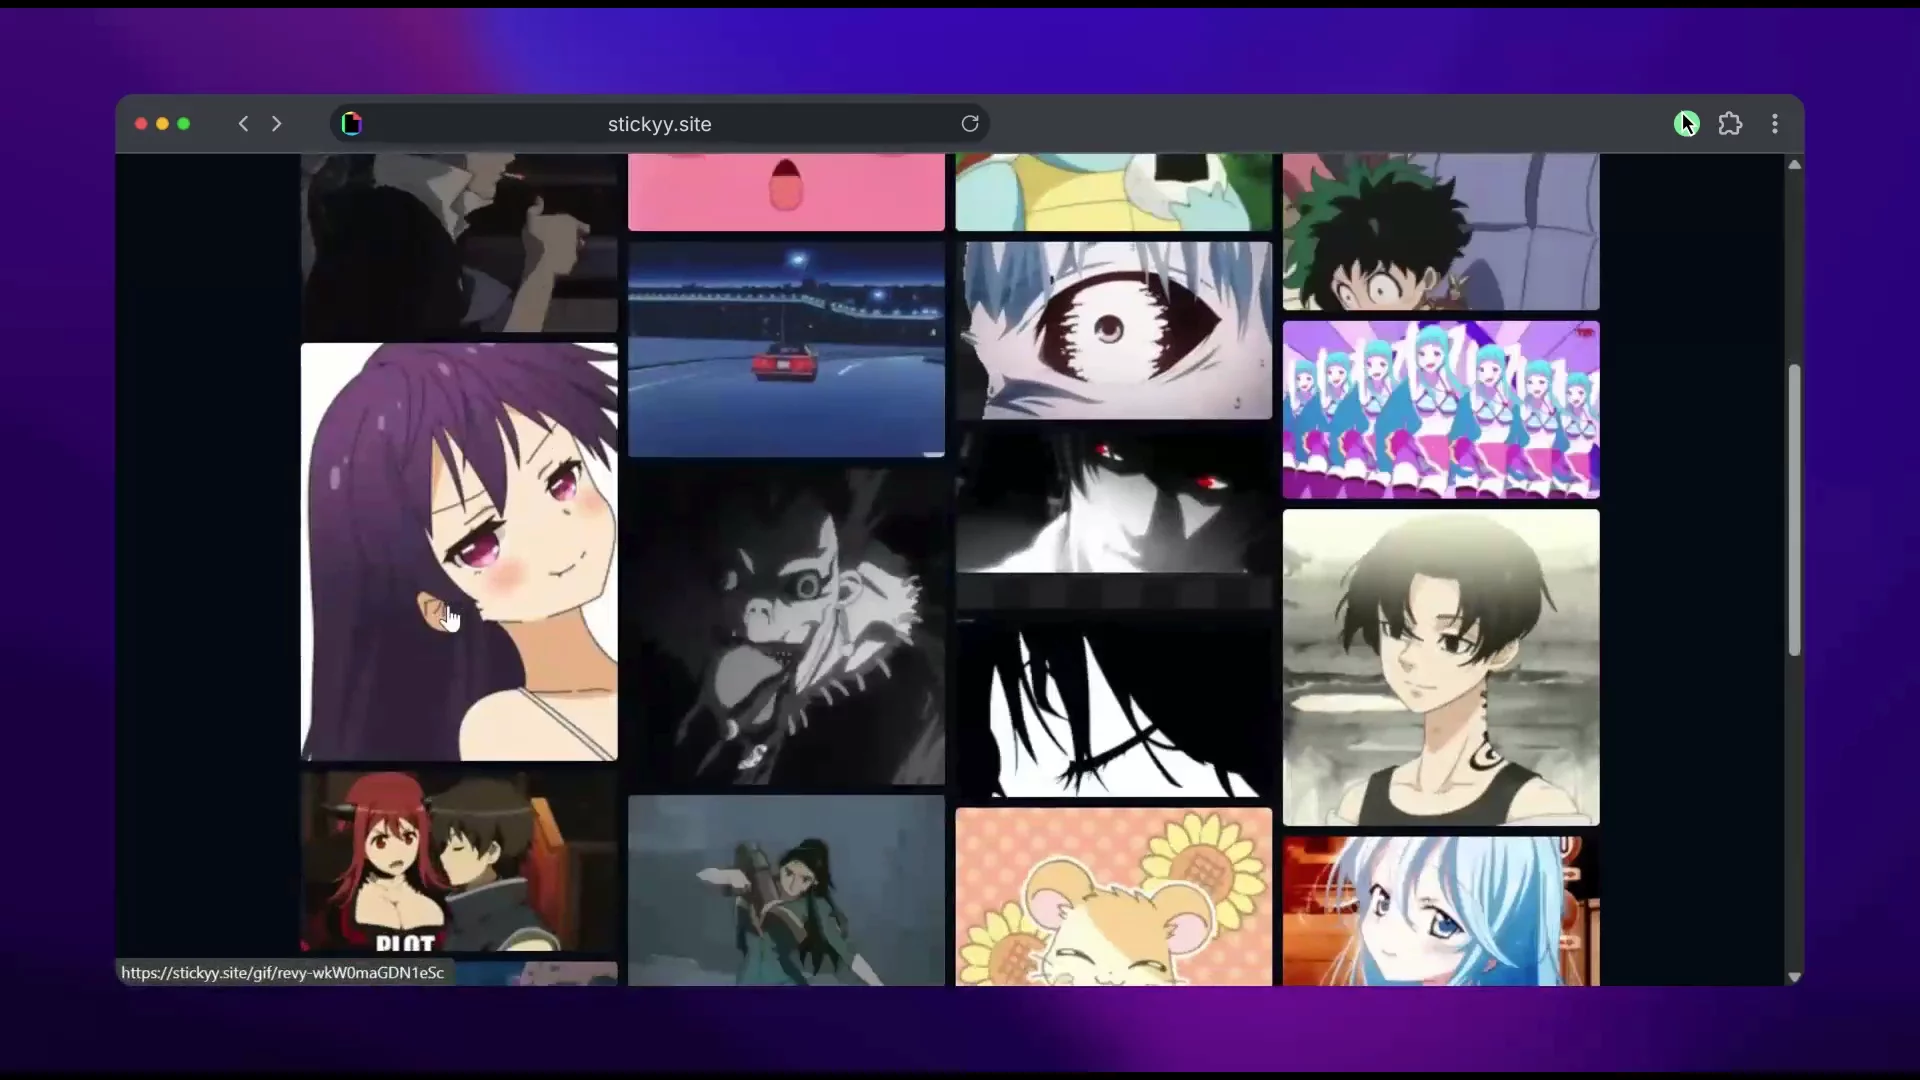Reload the page with refresh icon
The height and width of the screenshot is (1080, 1920).
[x=969, y=124]
